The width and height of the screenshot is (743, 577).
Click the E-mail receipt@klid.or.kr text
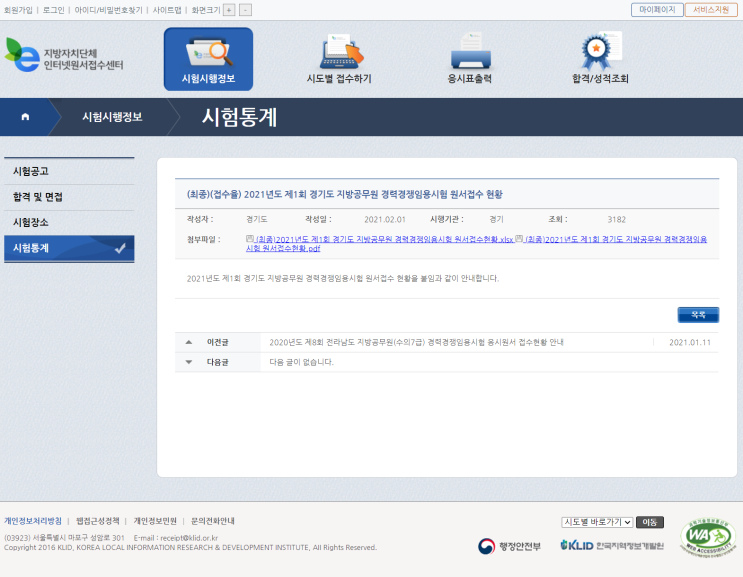pos(176,538)
